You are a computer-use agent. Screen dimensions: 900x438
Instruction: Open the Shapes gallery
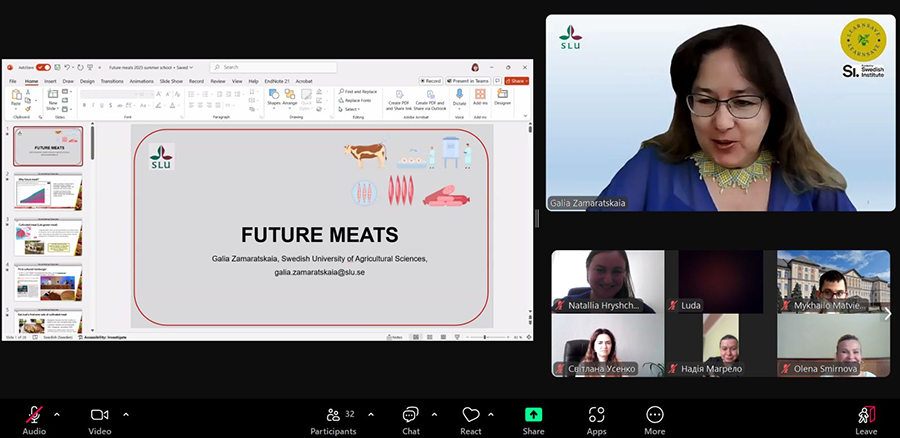[274, 97]
